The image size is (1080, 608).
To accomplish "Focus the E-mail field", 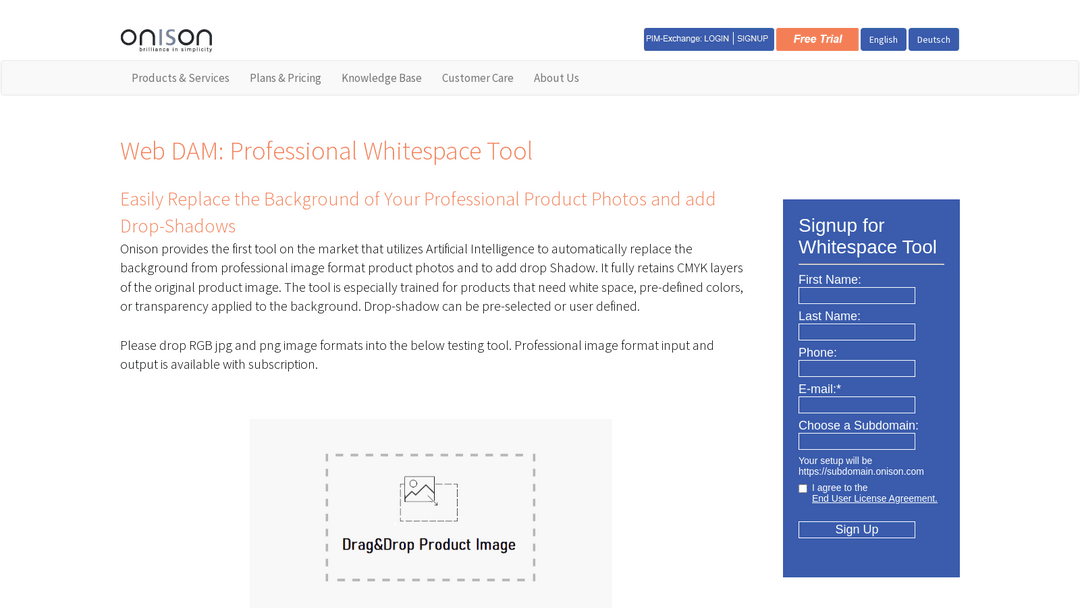I will coord(857,405).
